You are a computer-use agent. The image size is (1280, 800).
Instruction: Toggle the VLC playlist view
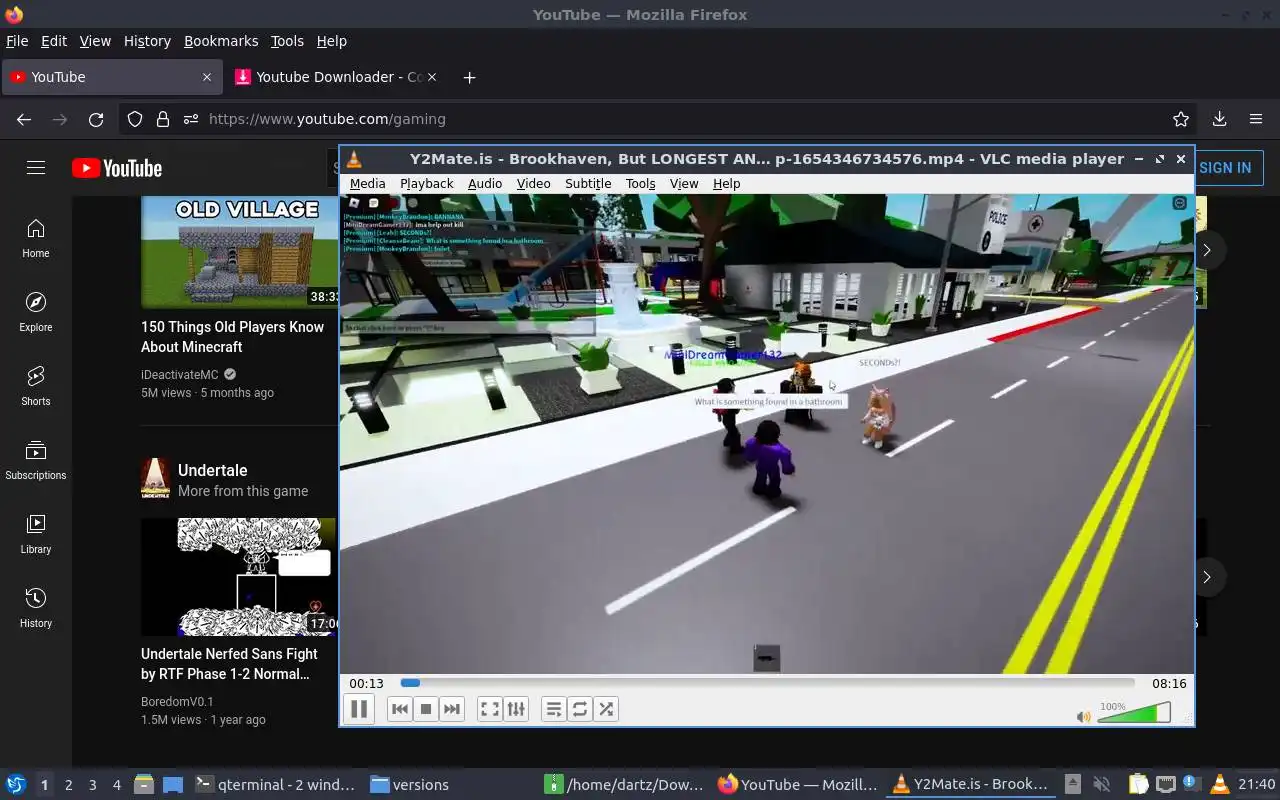coord(553,709)
